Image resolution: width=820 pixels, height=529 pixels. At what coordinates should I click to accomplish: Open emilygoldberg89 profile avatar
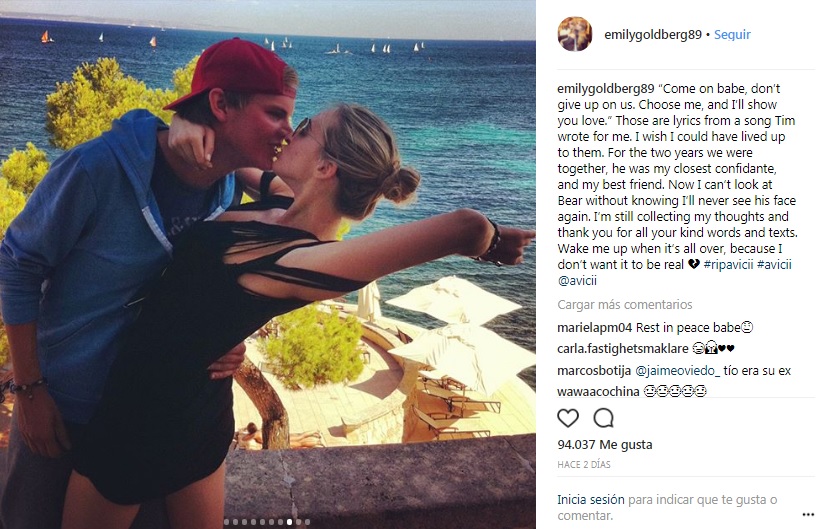click(x=575, y=34)
